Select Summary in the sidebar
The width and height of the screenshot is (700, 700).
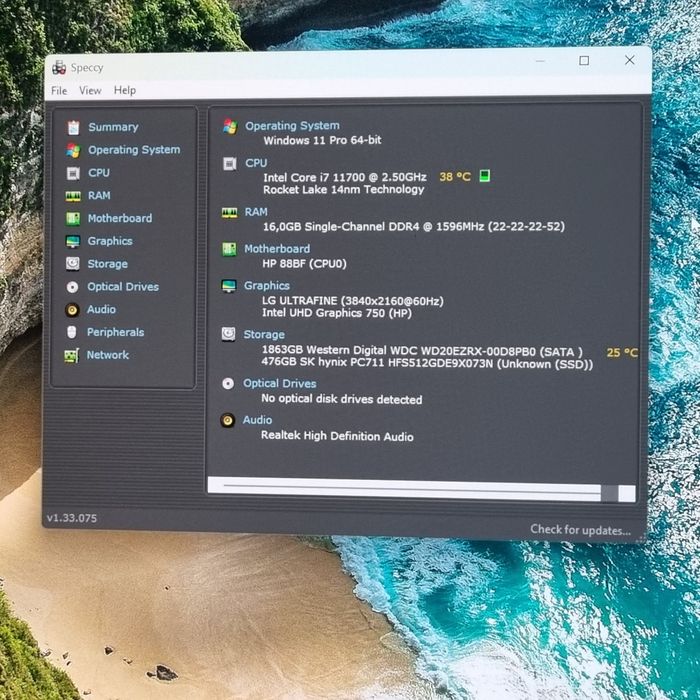coord(113,127)
